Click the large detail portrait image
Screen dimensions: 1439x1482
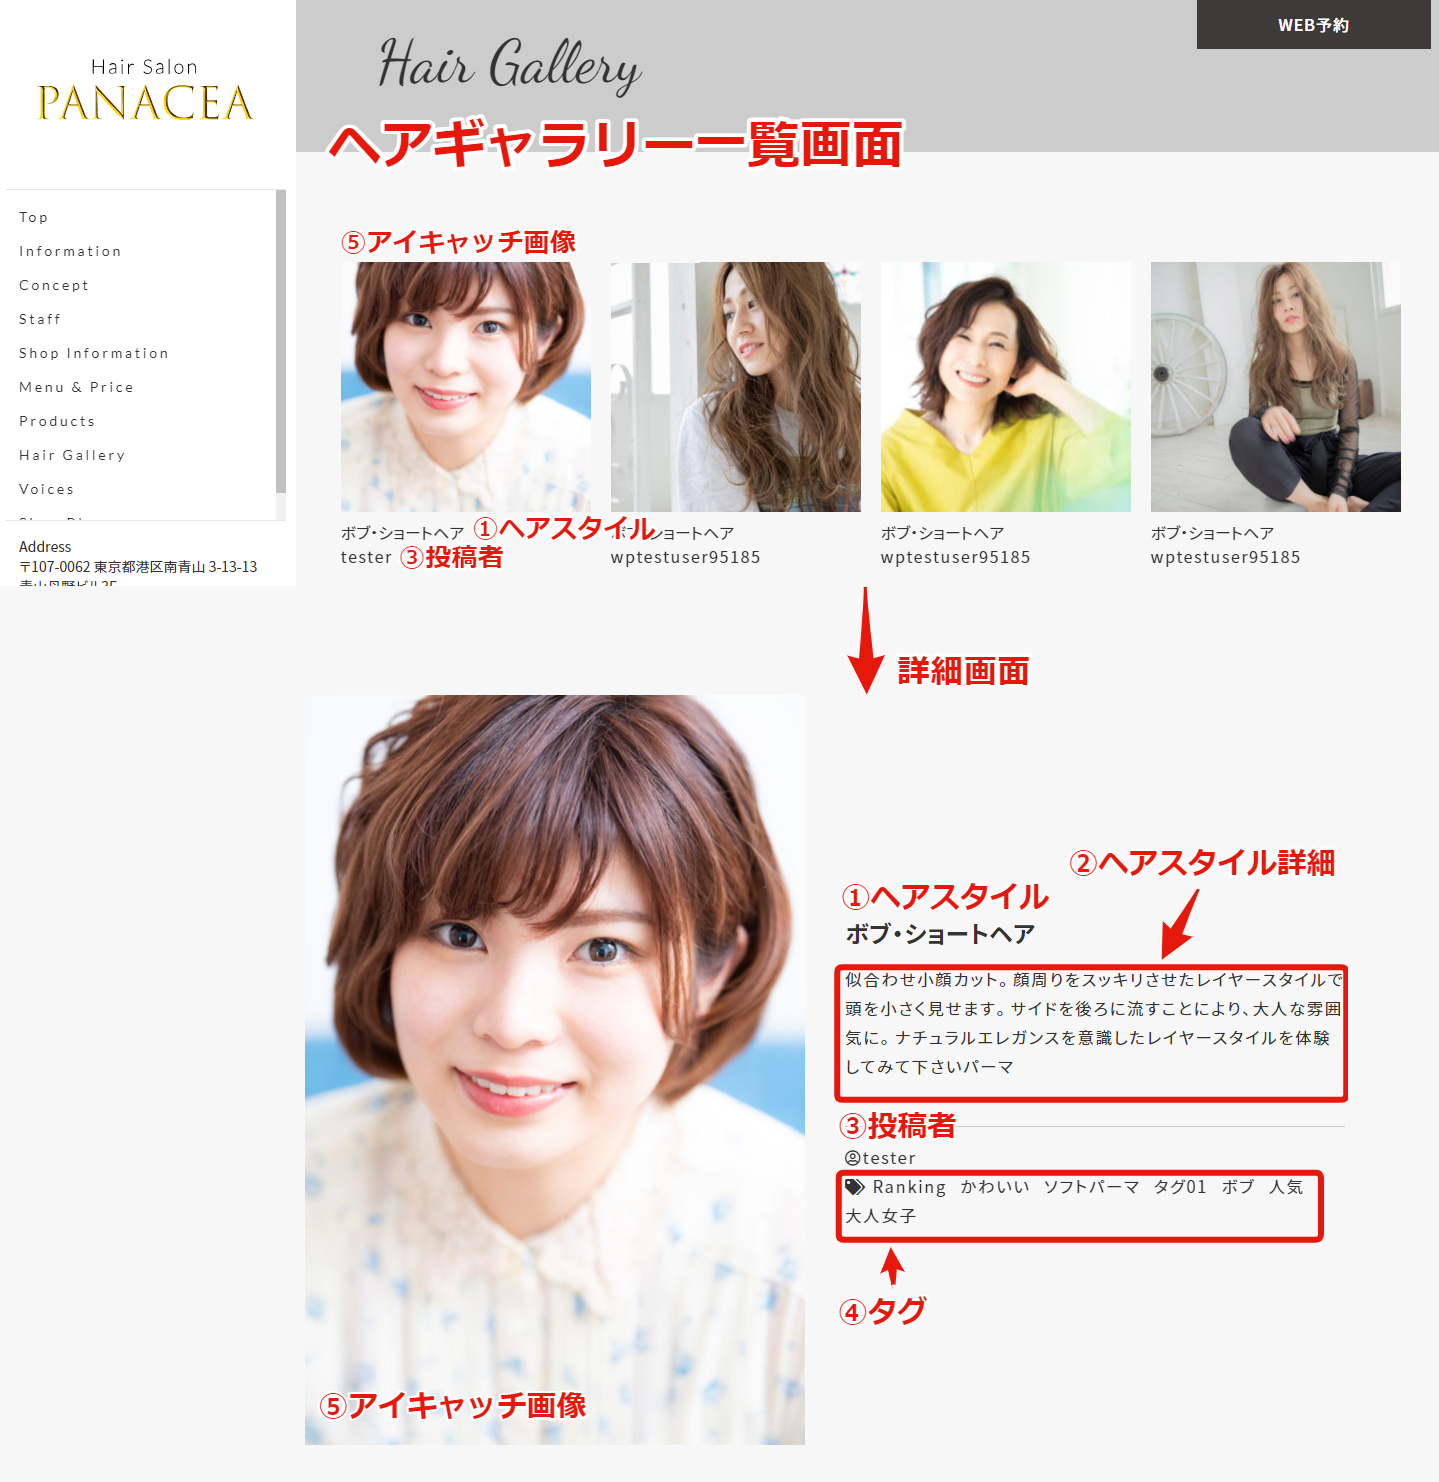click(x=554, y=1069)
